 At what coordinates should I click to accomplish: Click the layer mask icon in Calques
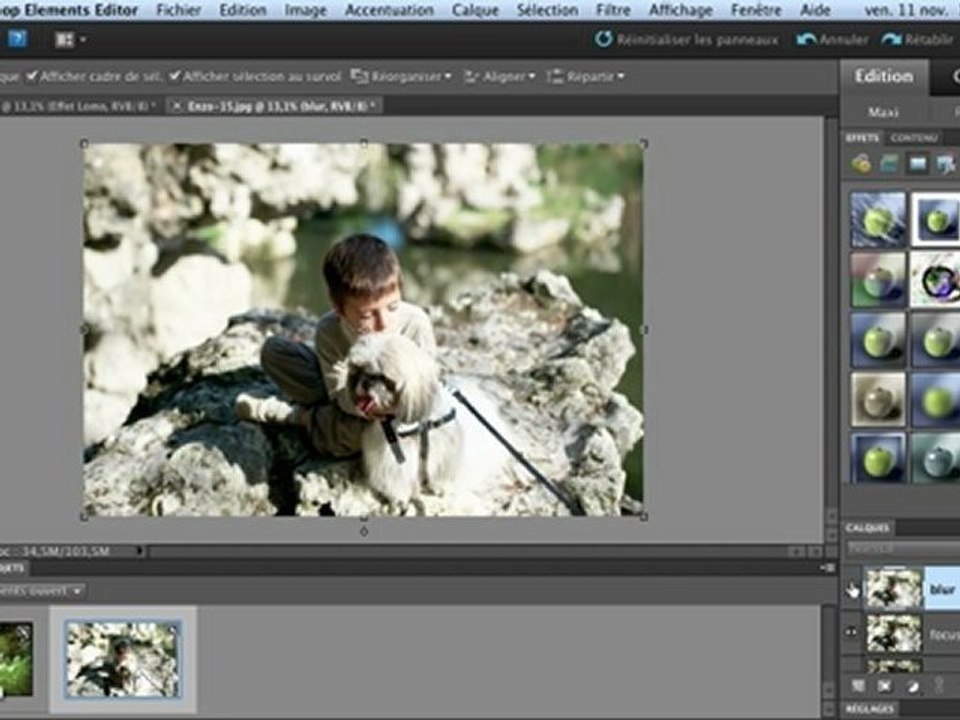click(885, 686)
